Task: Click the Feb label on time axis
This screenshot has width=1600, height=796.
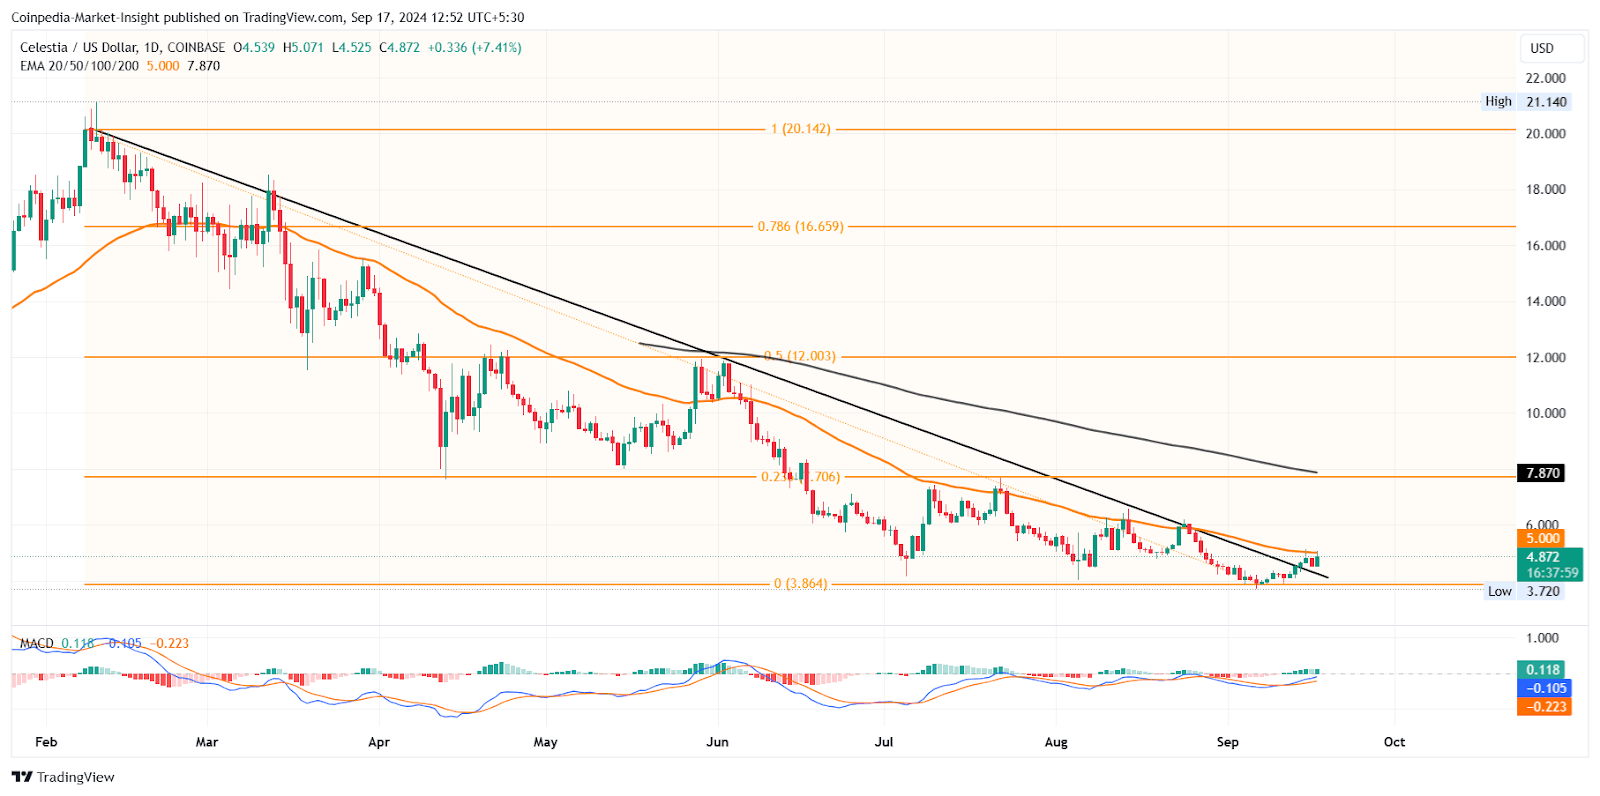Action: 46,742
